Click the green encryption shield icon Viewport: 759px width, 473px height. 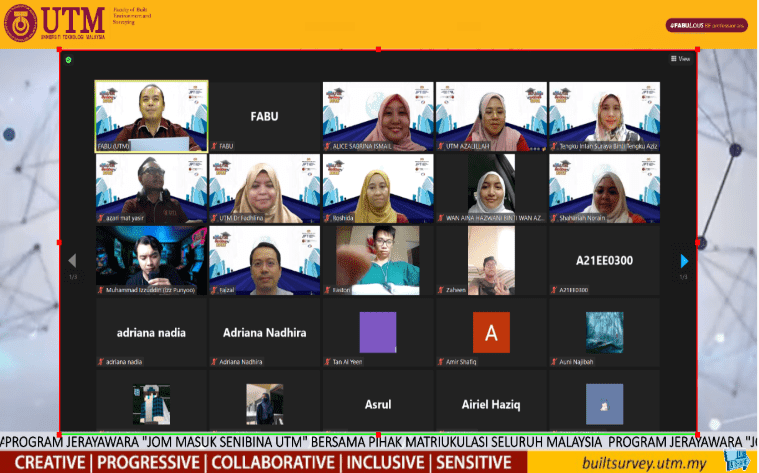point(69,60)
